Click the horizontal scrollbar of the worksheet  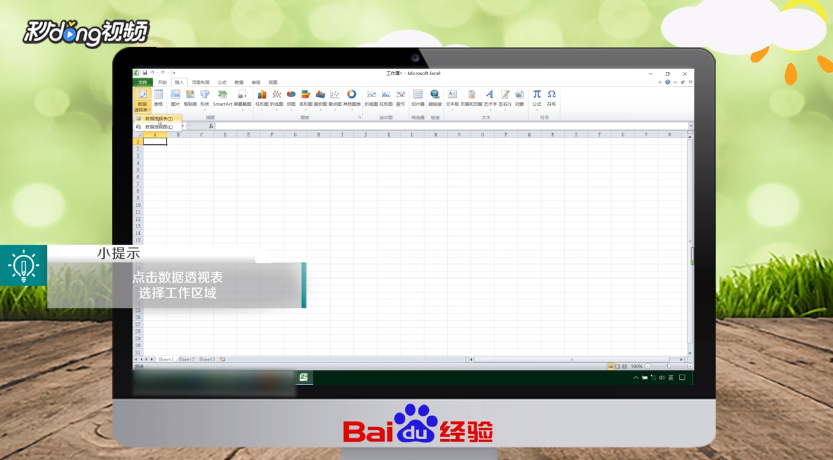572,360
